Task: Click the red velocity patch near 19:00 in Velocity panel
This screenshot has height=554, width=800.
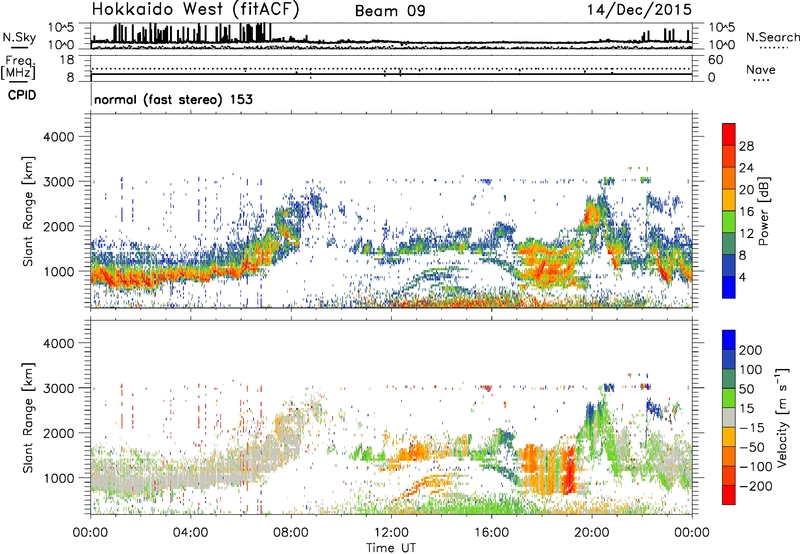Action: click(x=568, y=469)
